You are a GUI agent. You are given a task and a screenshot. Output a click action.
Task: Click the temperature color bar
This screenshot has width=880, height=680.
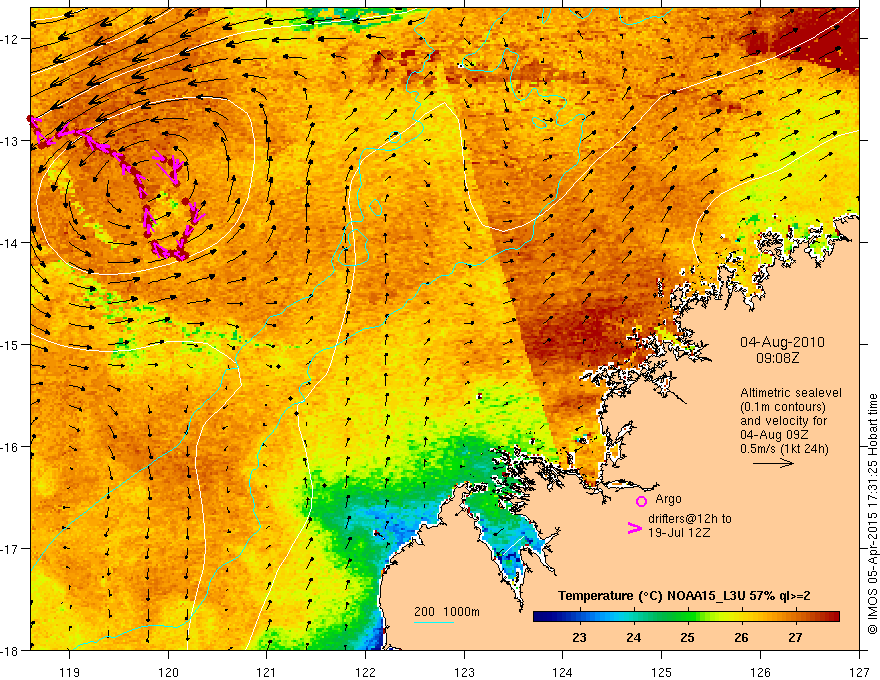pyautogui.click(x=686, y=617)
